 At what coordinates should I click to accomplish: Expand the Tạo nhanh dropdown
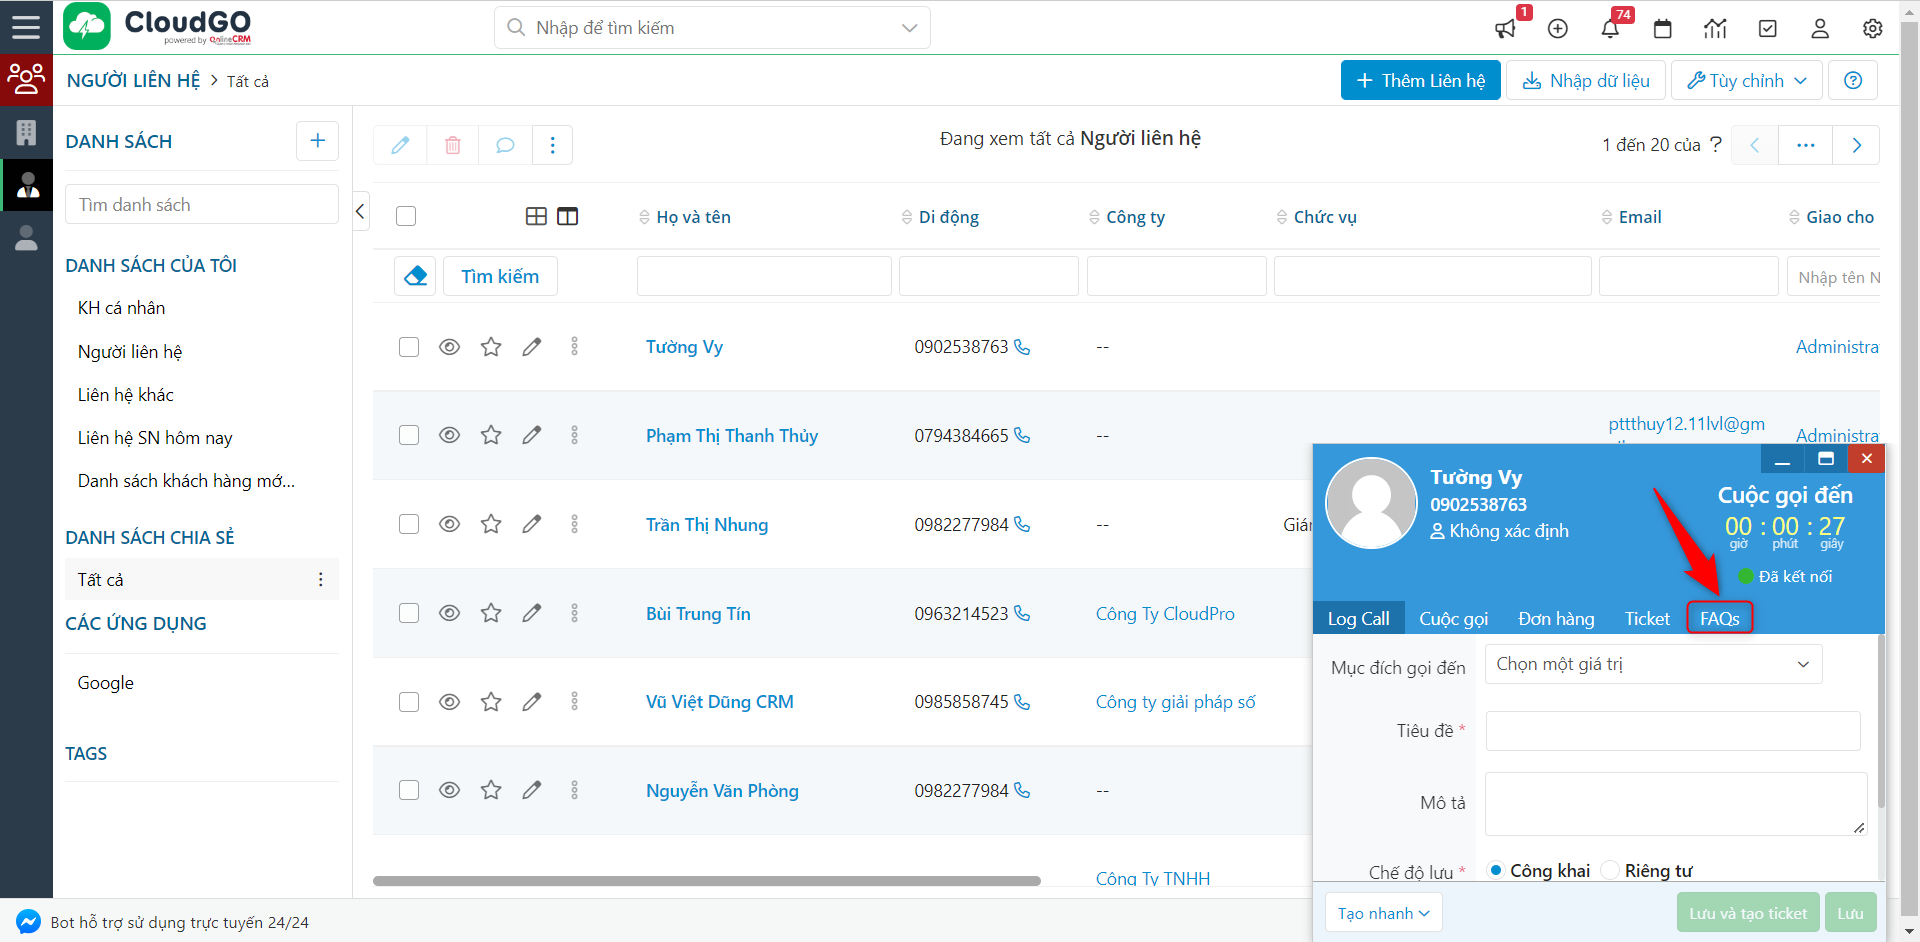point(1383,913)
